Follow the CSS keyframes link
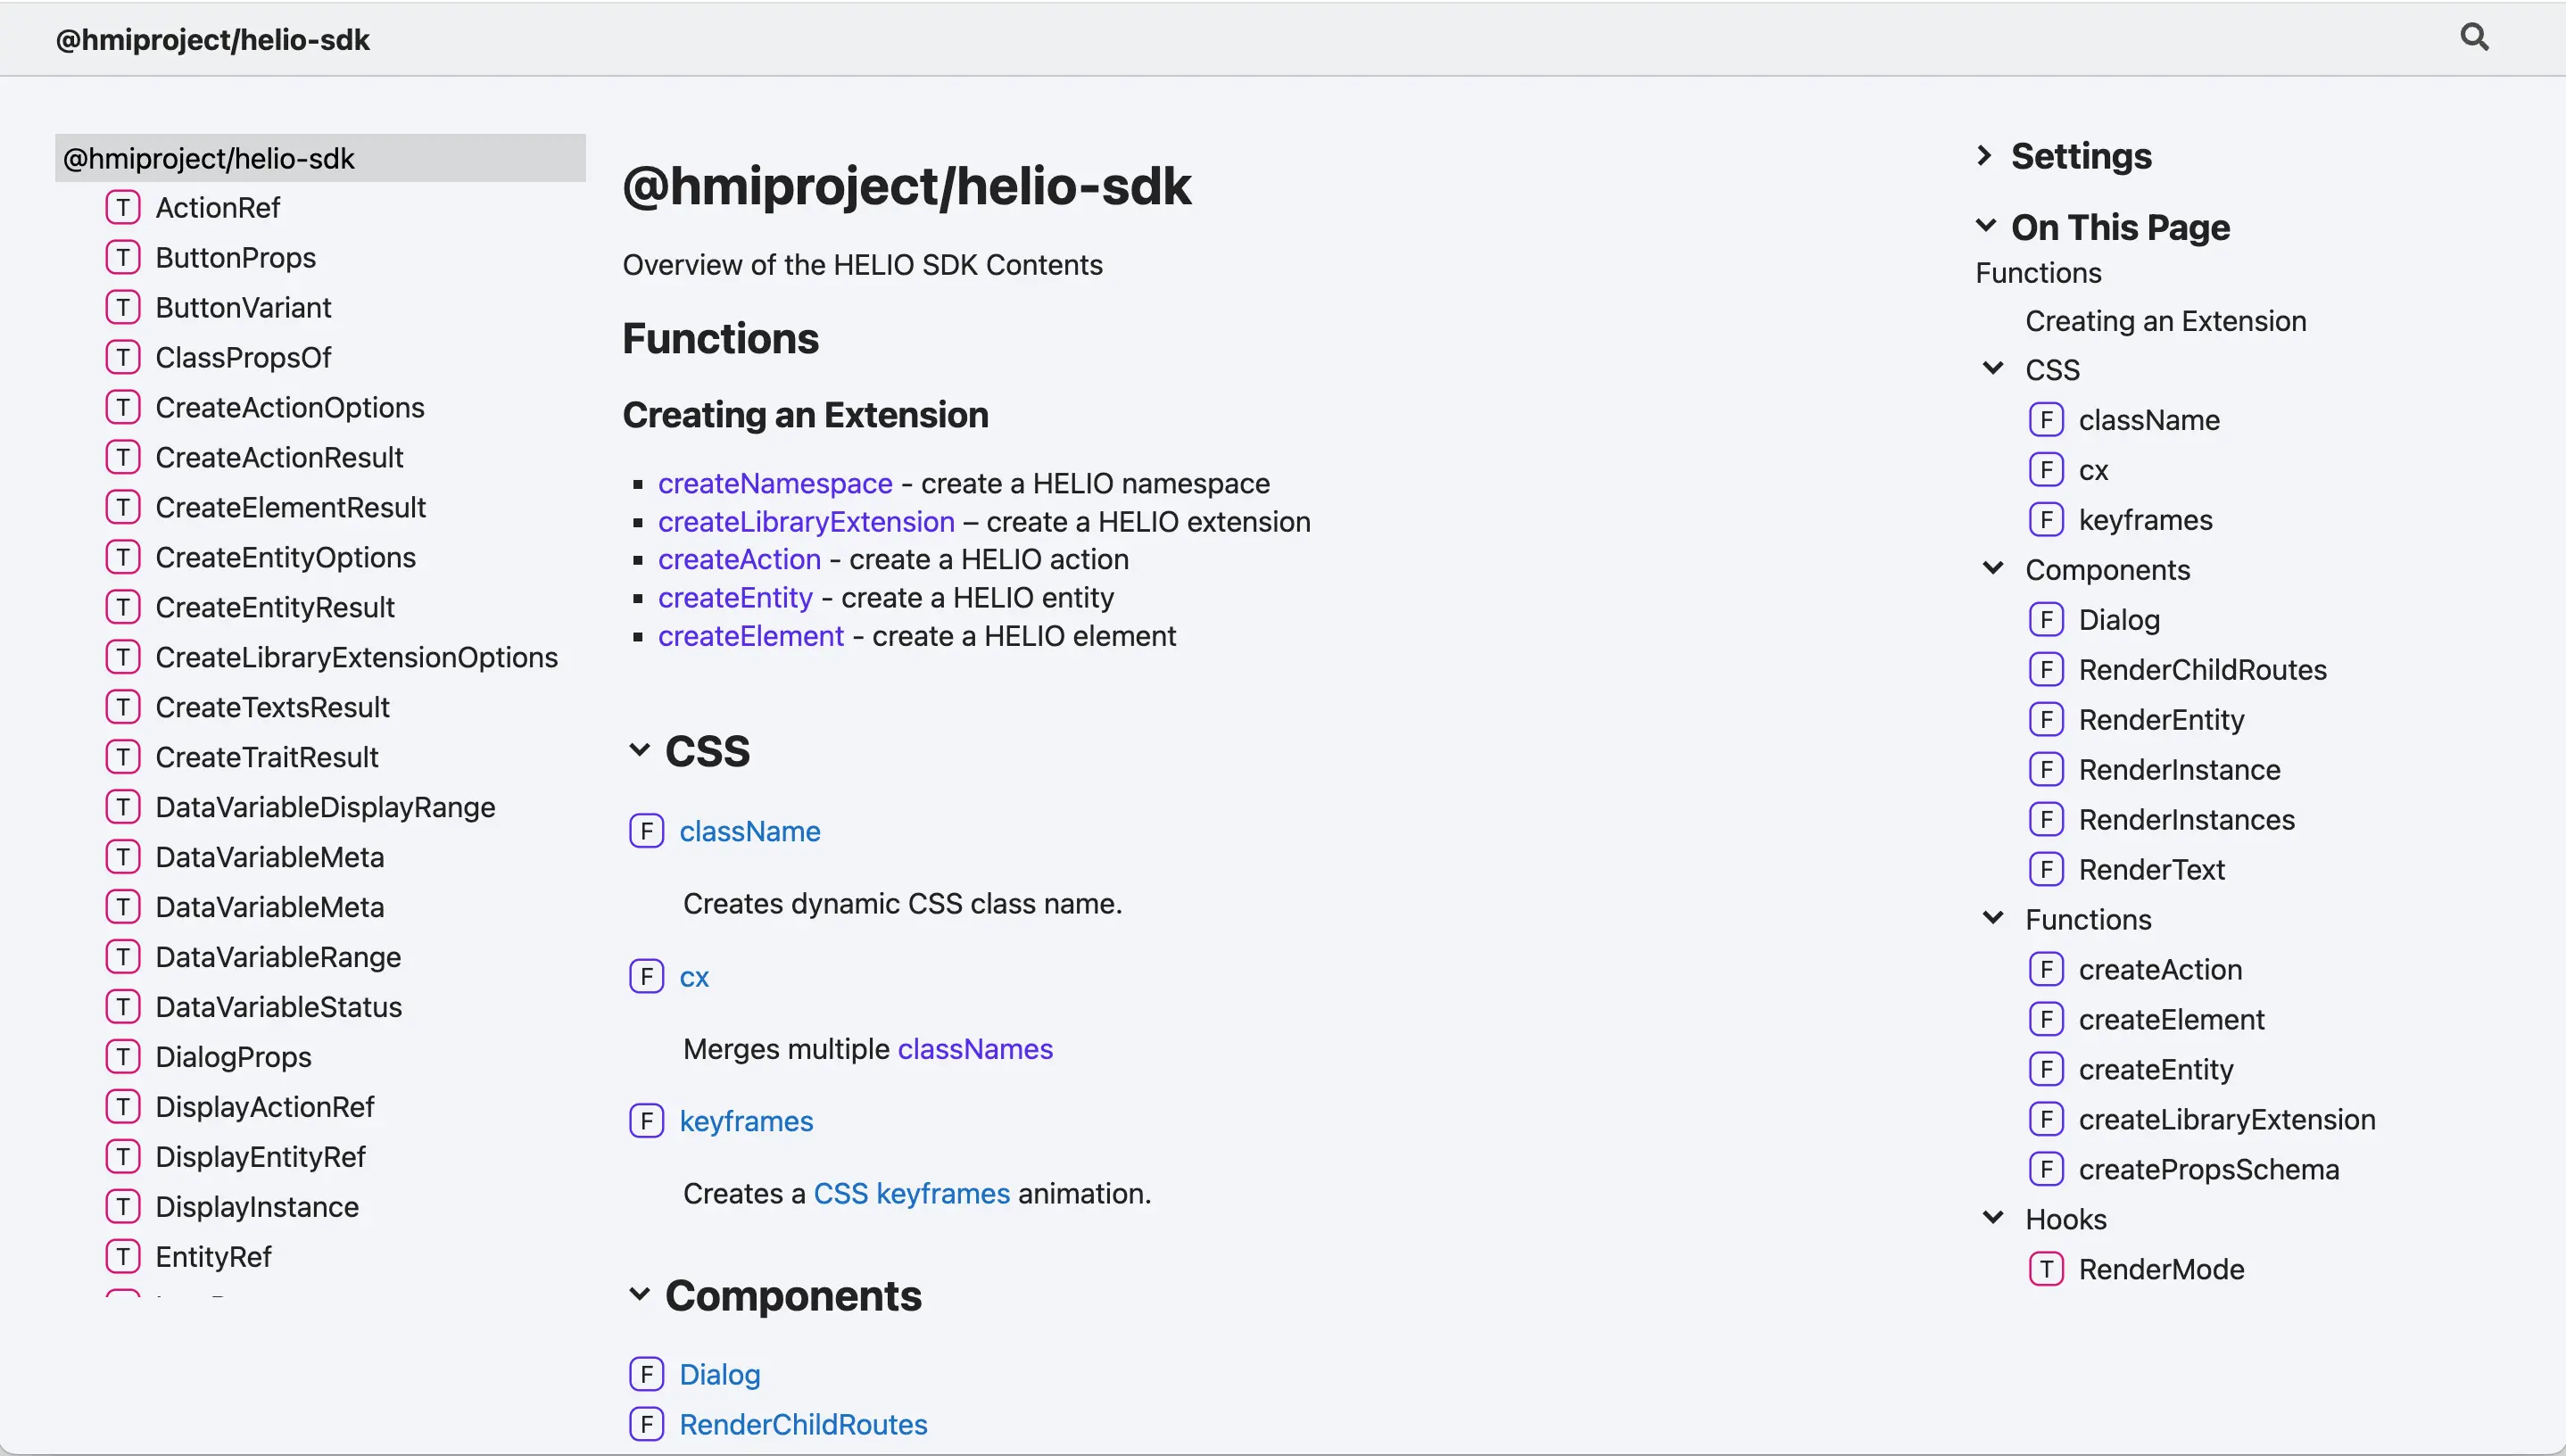The width and height of the screenshot is (2566, 1456). [911, 1194]
